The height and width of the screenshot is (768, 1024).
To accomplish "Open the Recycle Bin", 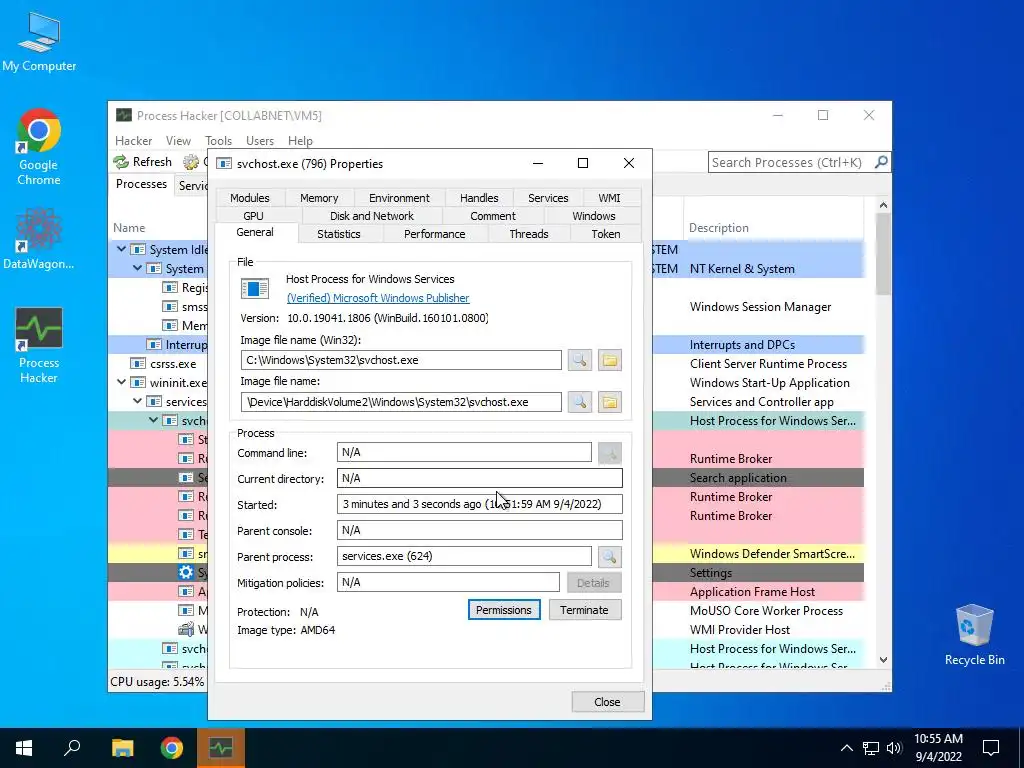I will click(974, 634).
